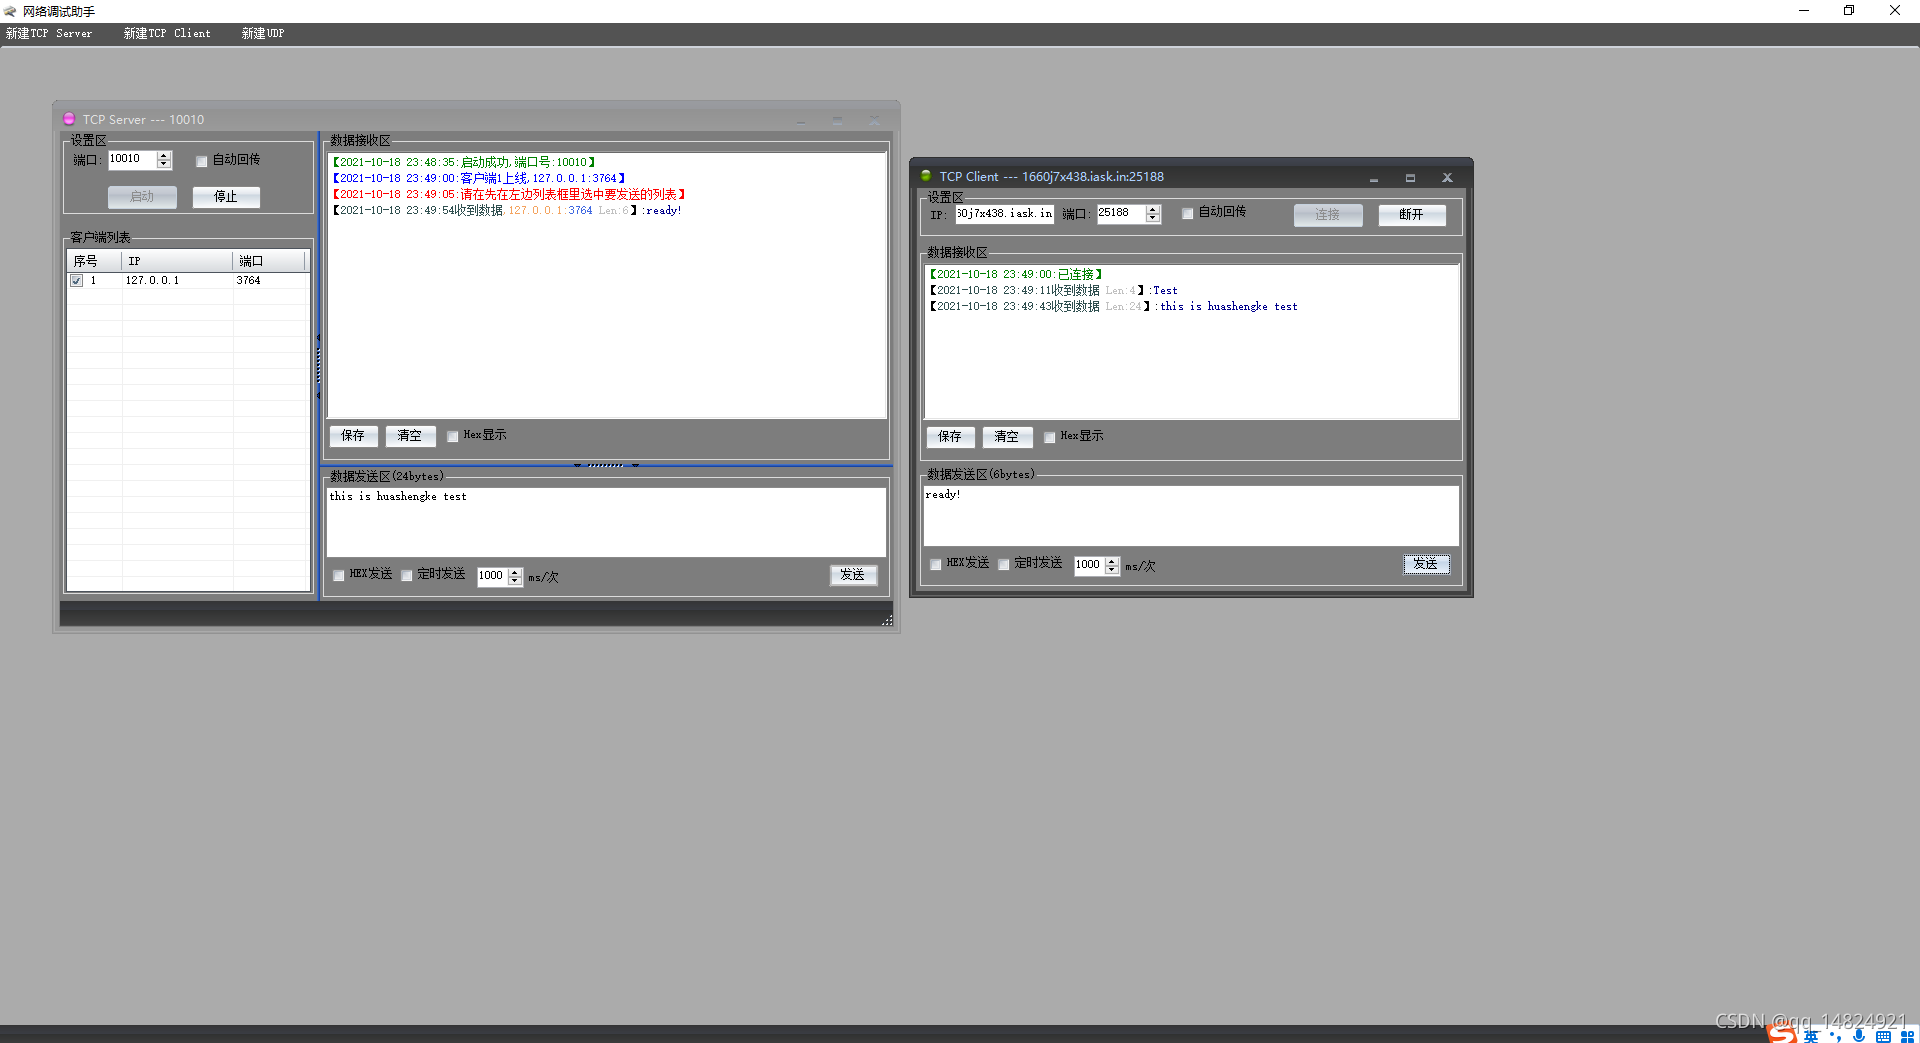Click 清空 in TCP Client receive area
Screen dimensions: 1920x1043
(x=1007, y=437)
